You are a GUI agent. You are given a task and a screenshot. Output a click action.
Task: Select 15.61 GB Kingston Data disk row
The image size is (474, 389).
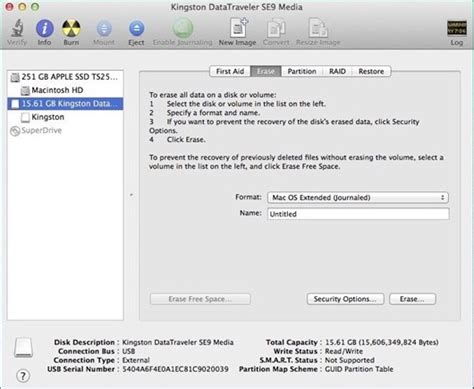(x=65, y=104)
